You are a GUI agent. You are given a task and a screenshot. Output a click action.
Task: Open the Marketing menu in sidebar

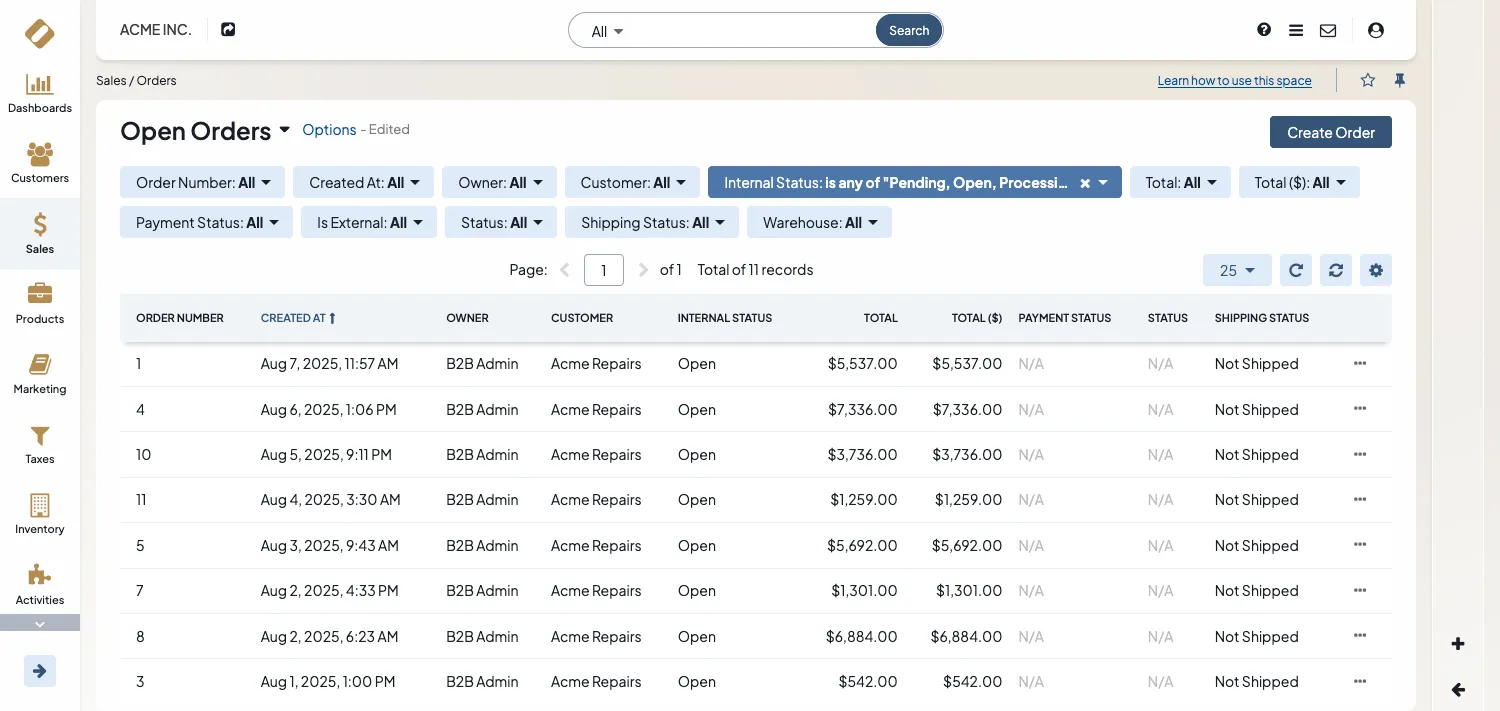pos(40,375)
